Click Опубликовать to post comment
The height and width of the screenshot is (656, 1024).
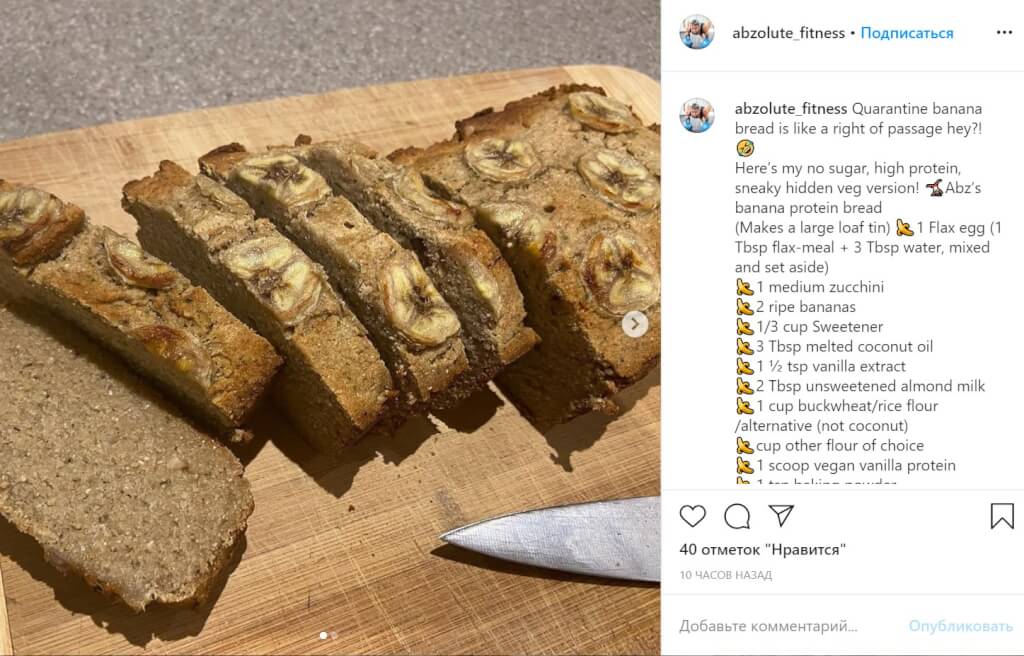(961, 626)
